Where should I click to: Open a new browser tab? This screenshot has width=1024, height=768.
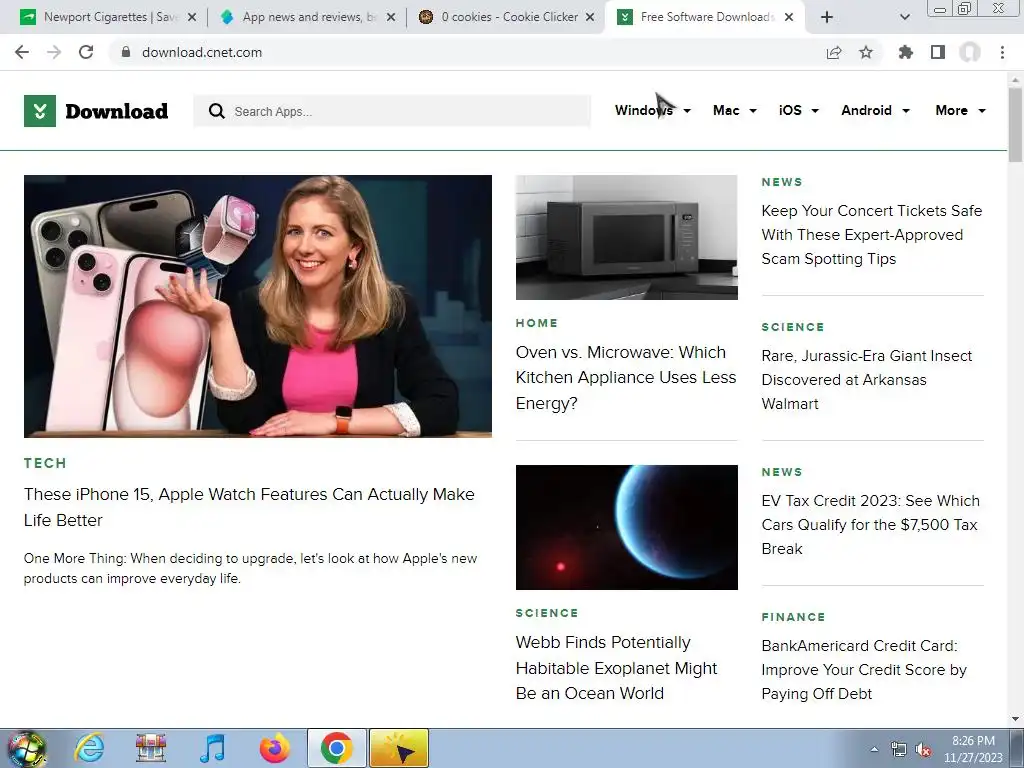pyautogui.click(x=826, y=17)
